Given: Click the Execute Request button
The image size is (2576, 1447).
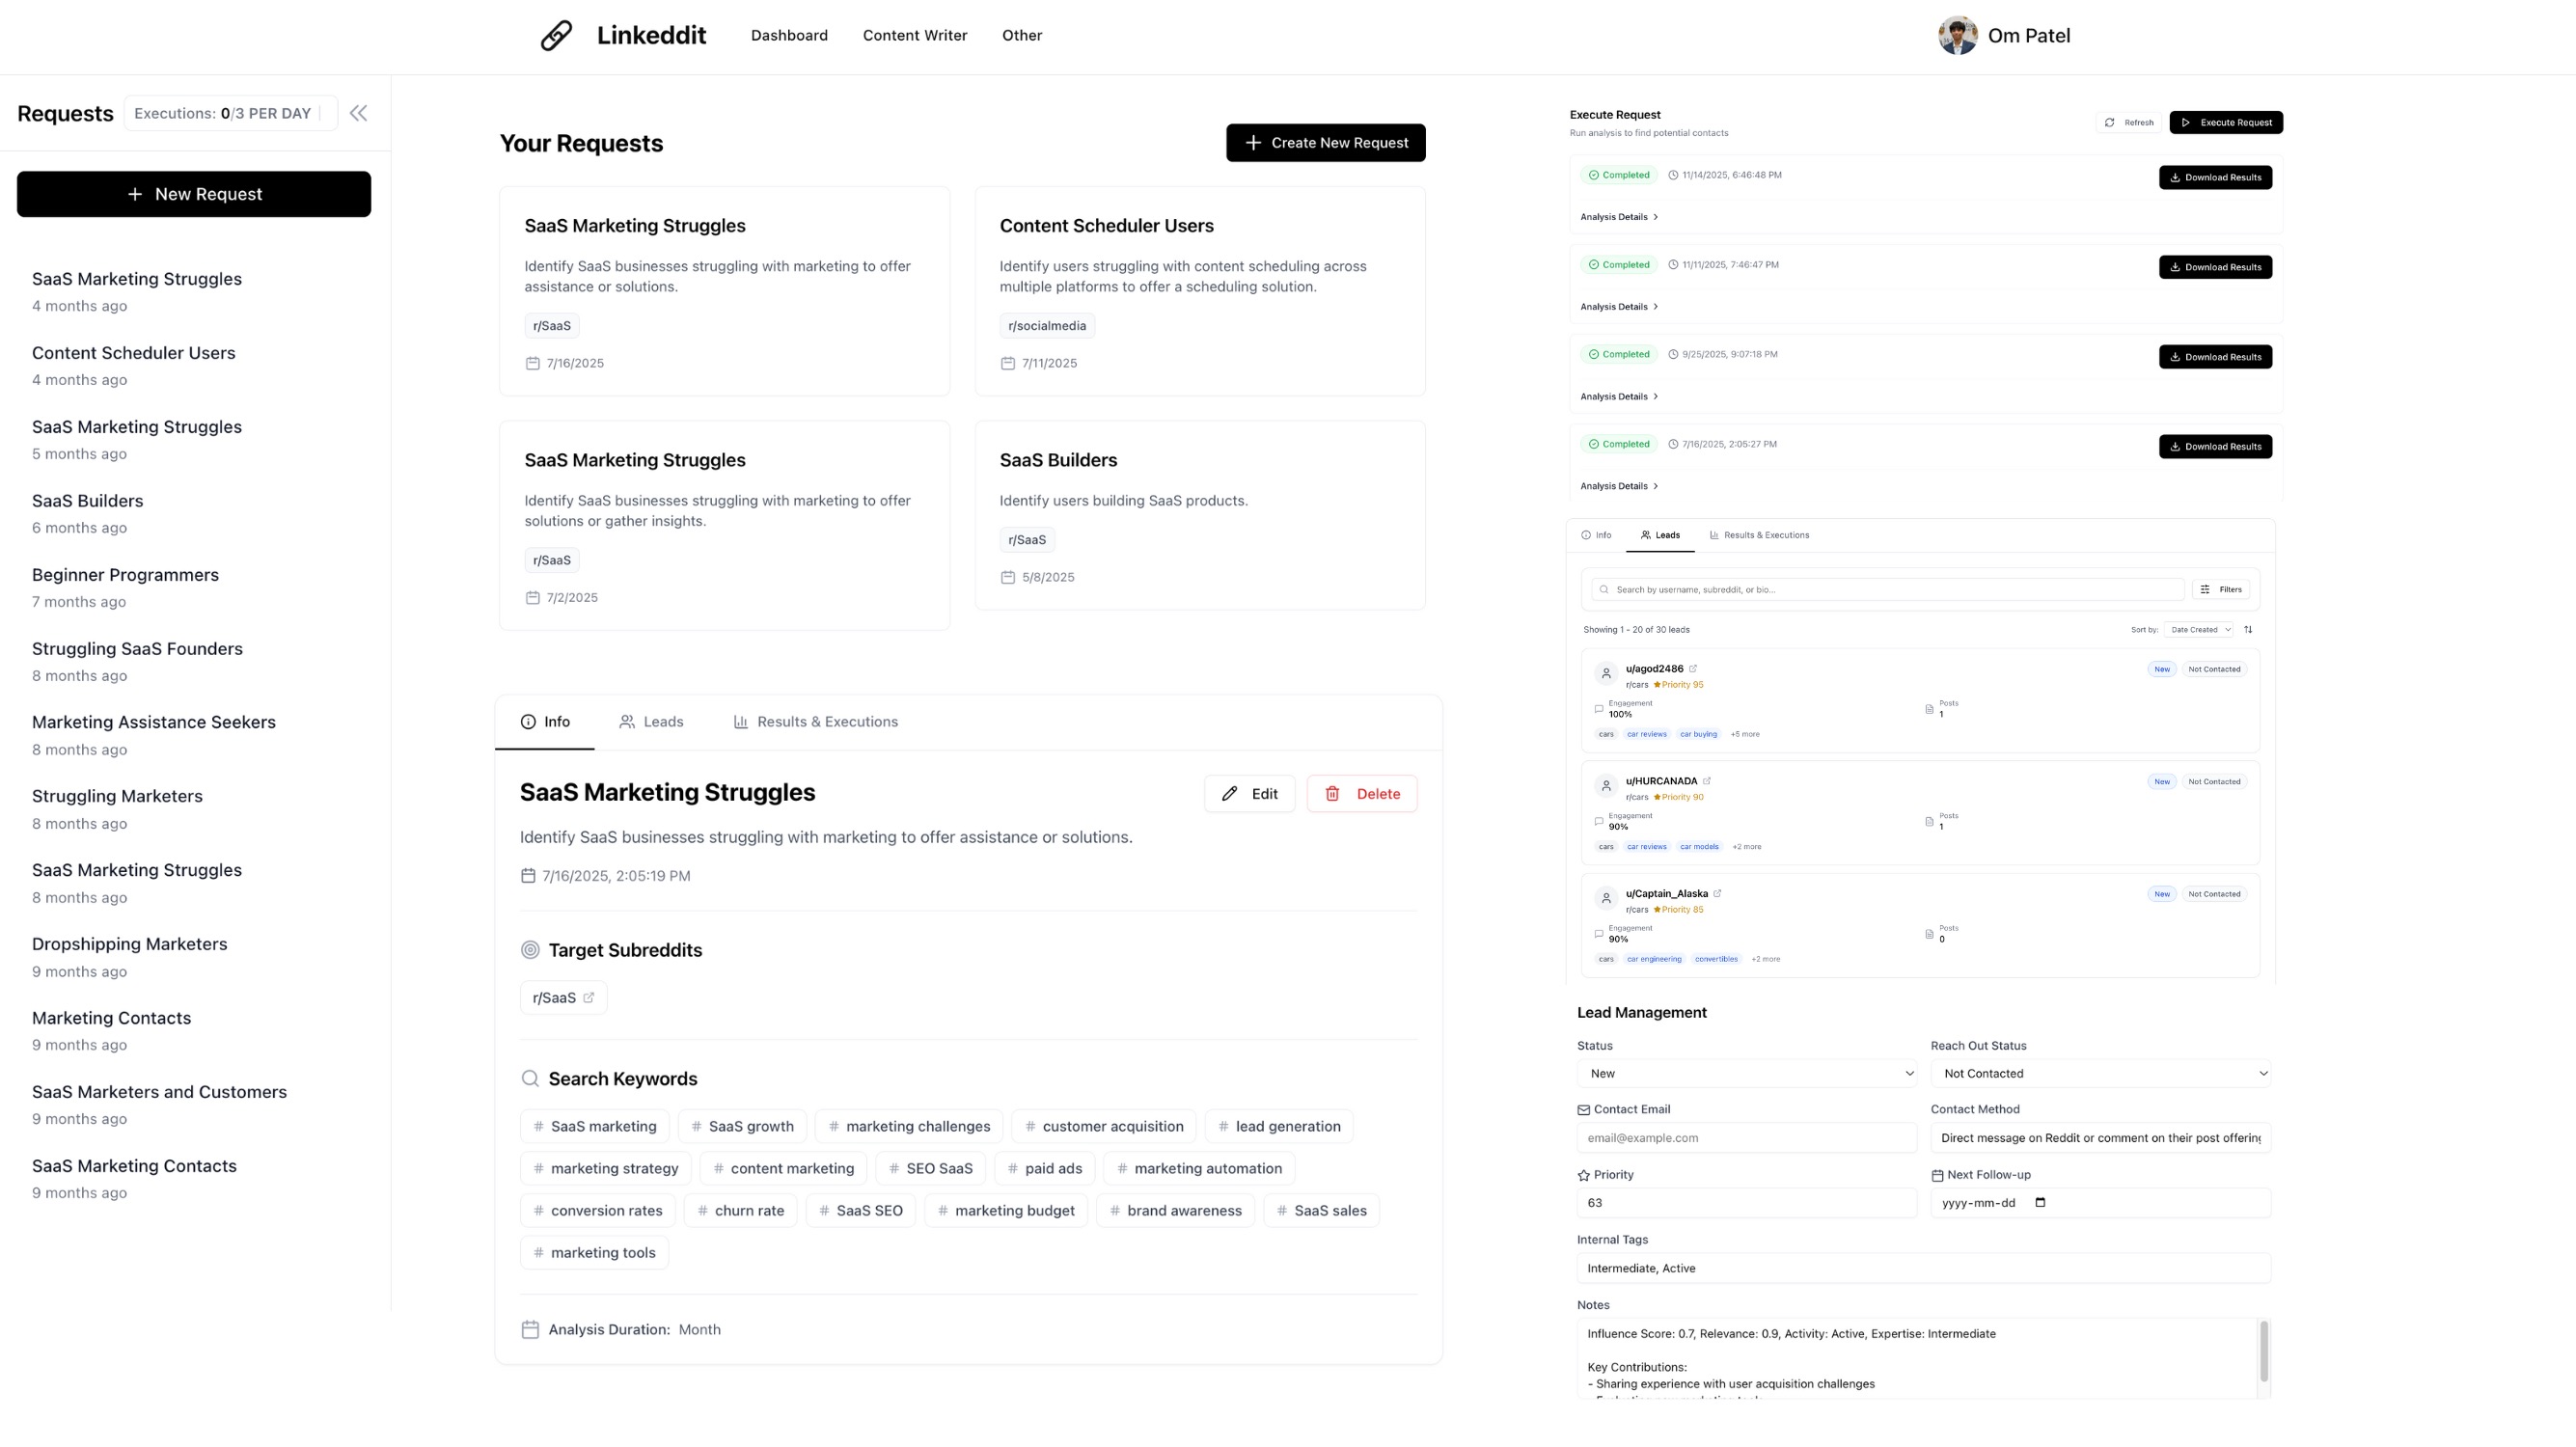Looking at the screenshot, I should pyautogui.click(x=2226, y=122).
